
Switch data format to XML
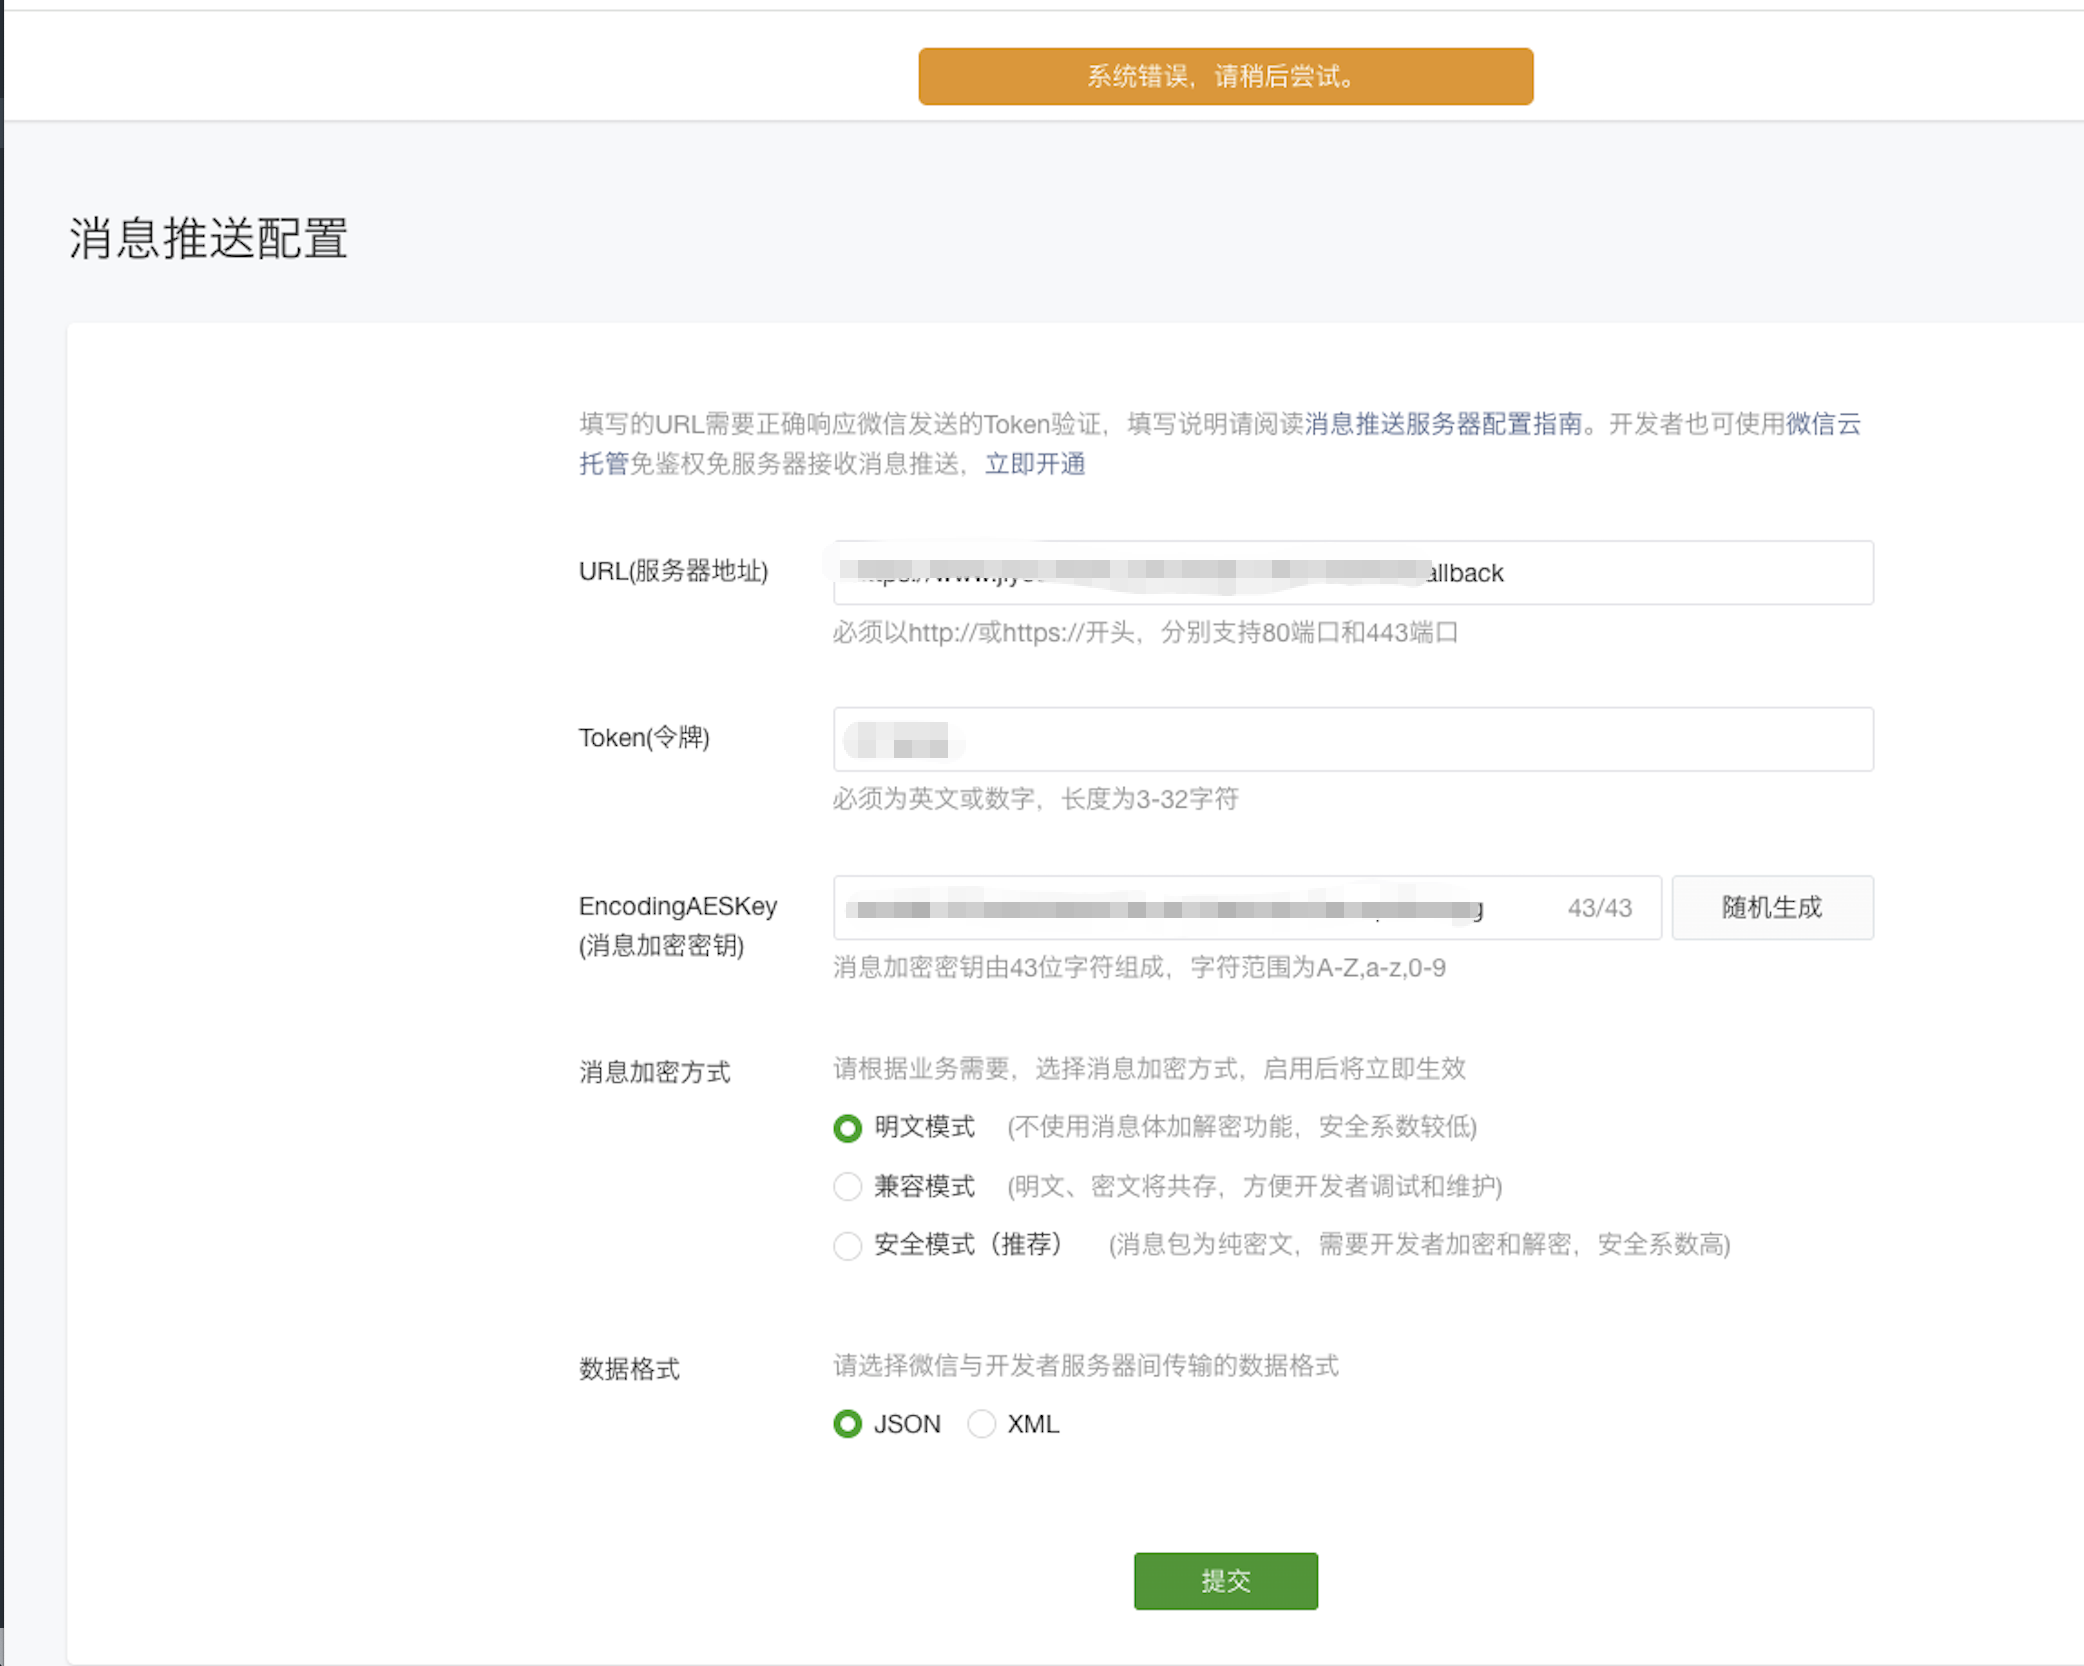click(x=982, y=1423)
